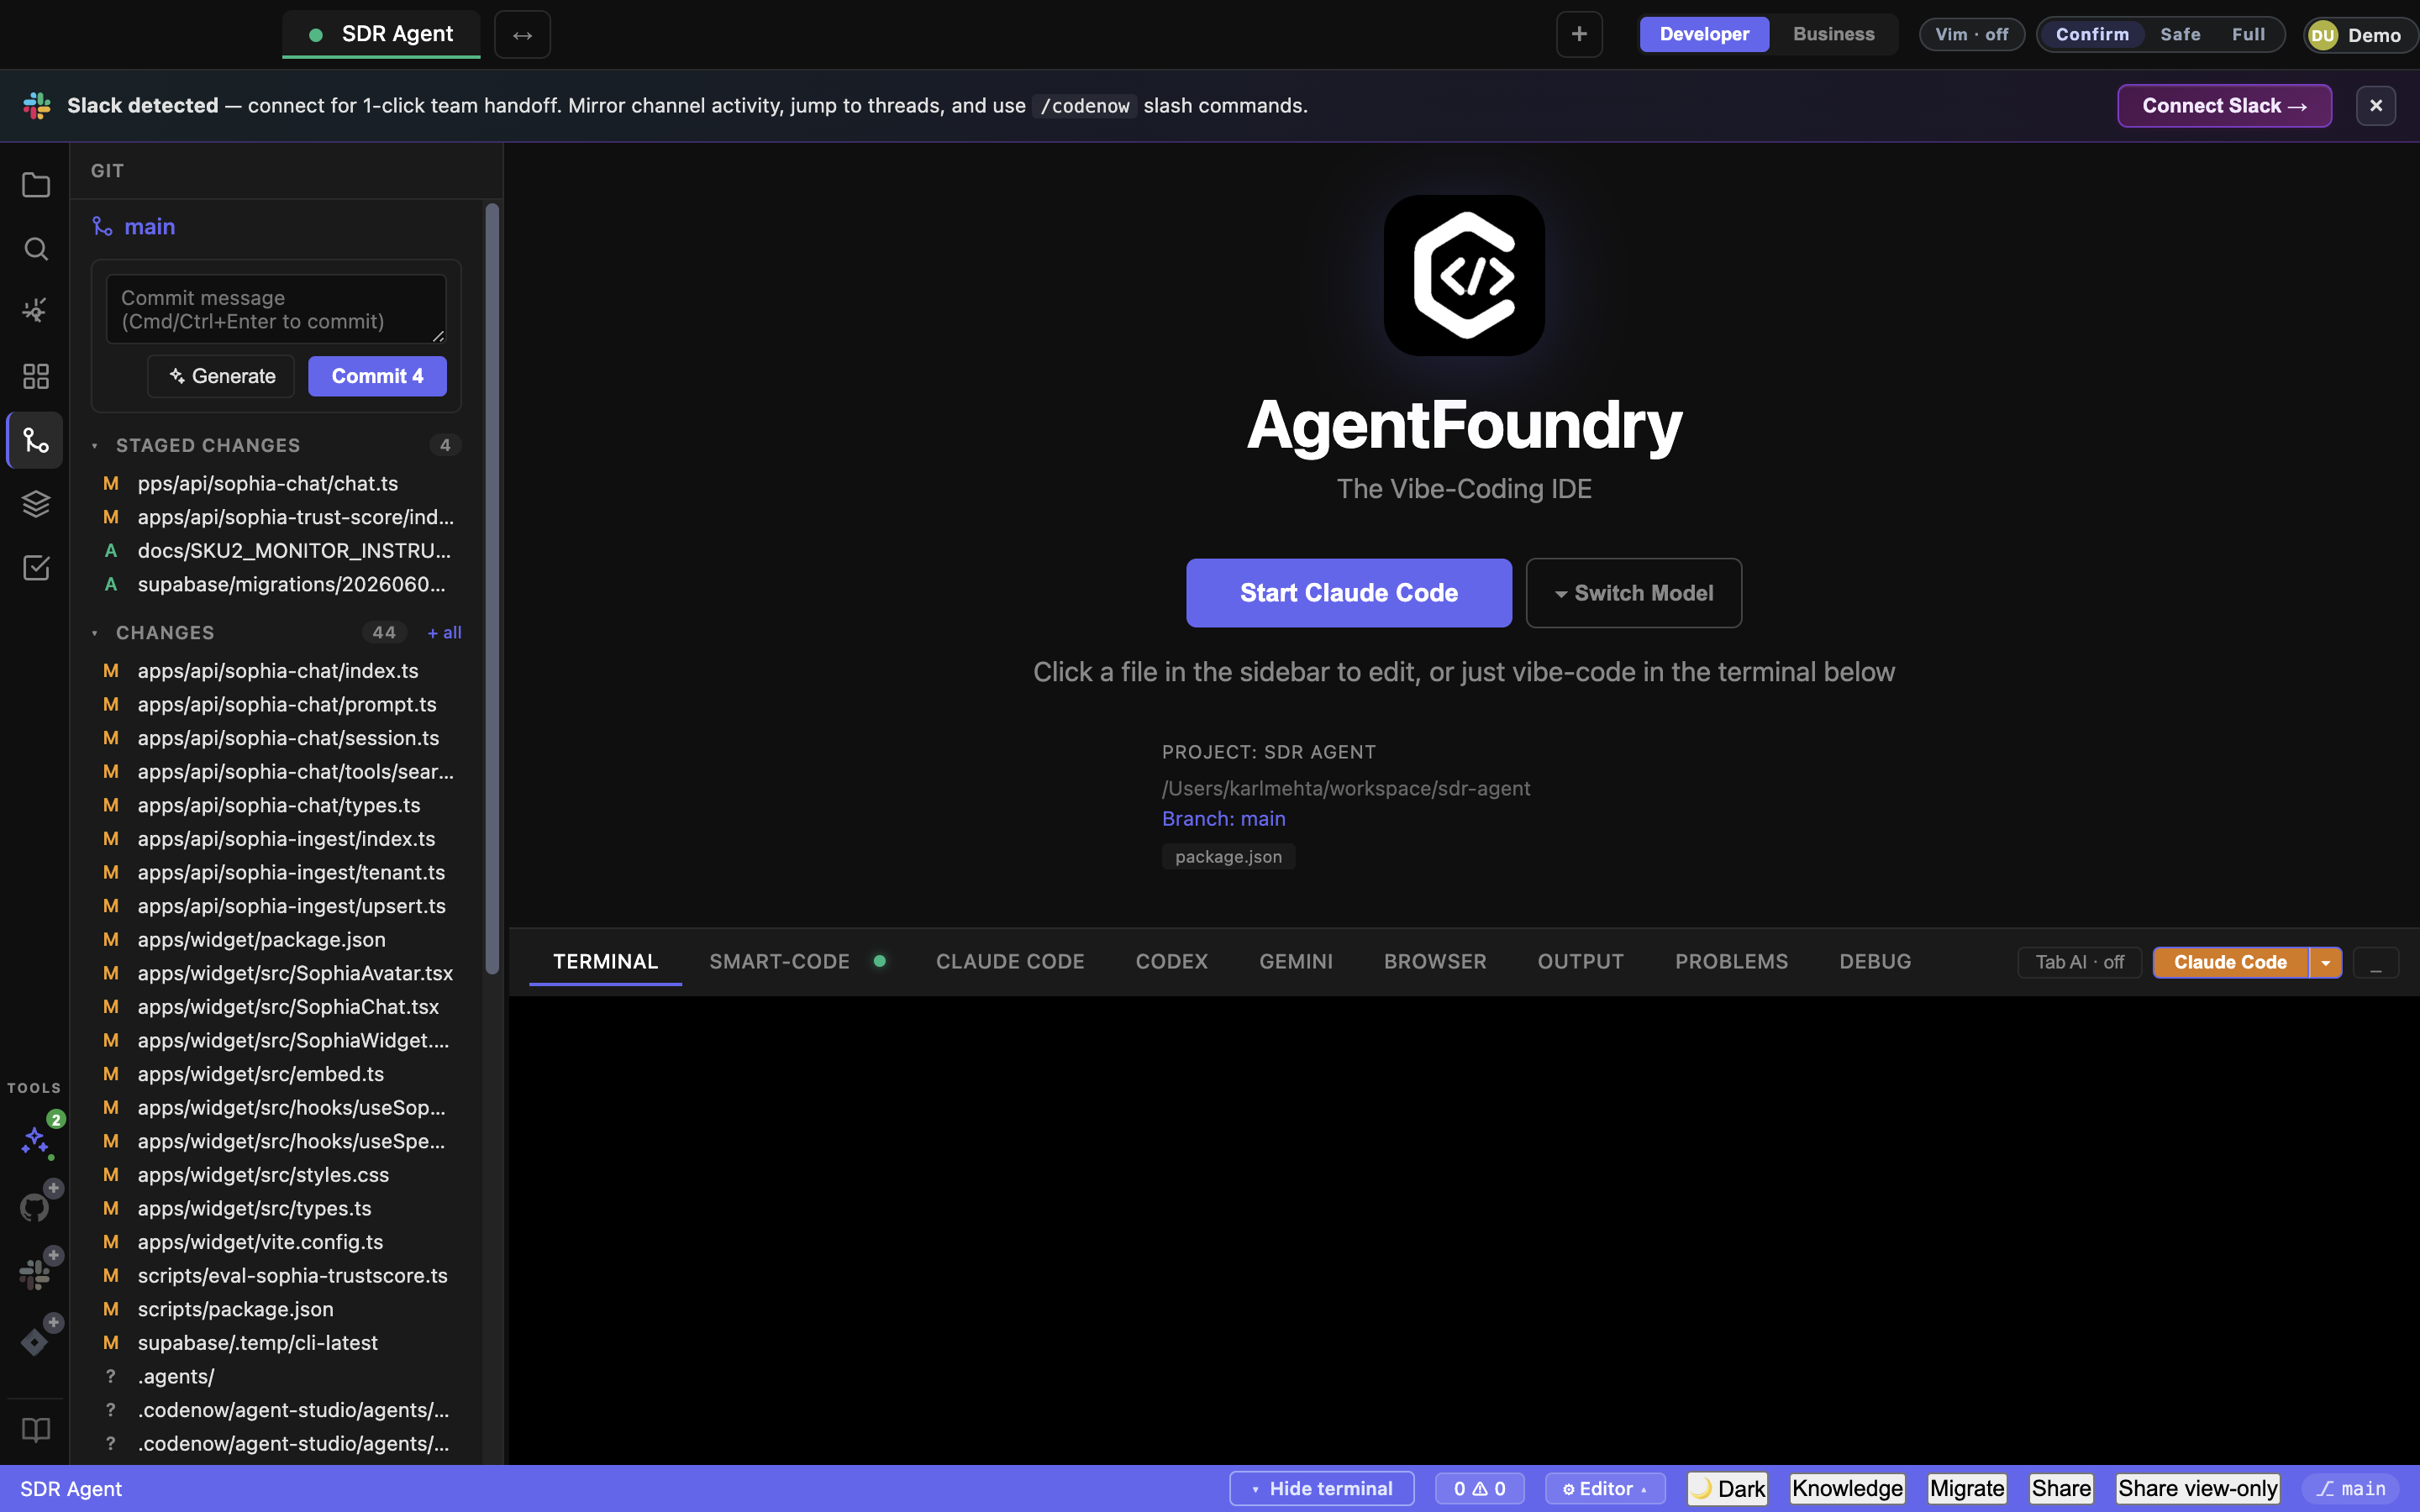
Task: Minimize the terminal panel with underscore button
Action: coord(2376,962)
